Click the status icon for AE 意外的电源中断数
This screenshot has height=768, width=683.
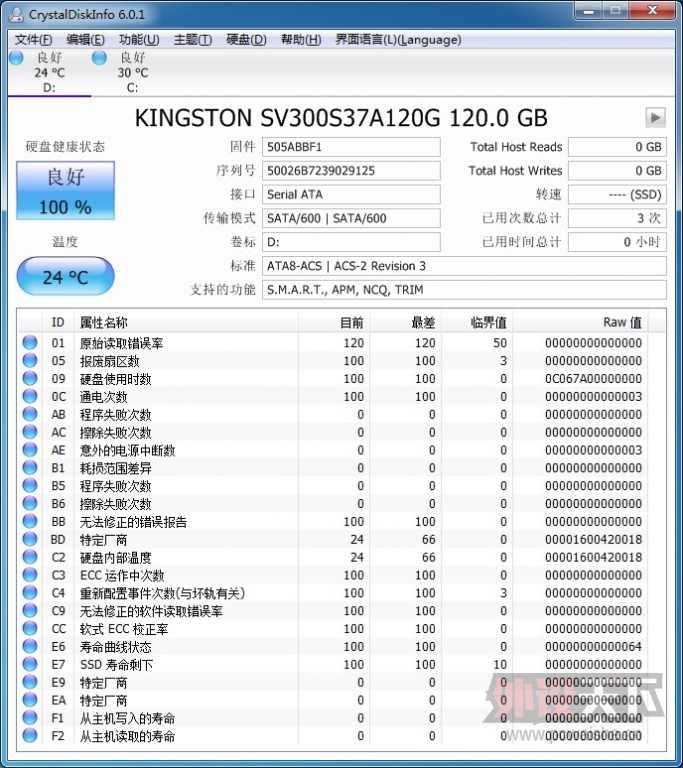(30, 450)
